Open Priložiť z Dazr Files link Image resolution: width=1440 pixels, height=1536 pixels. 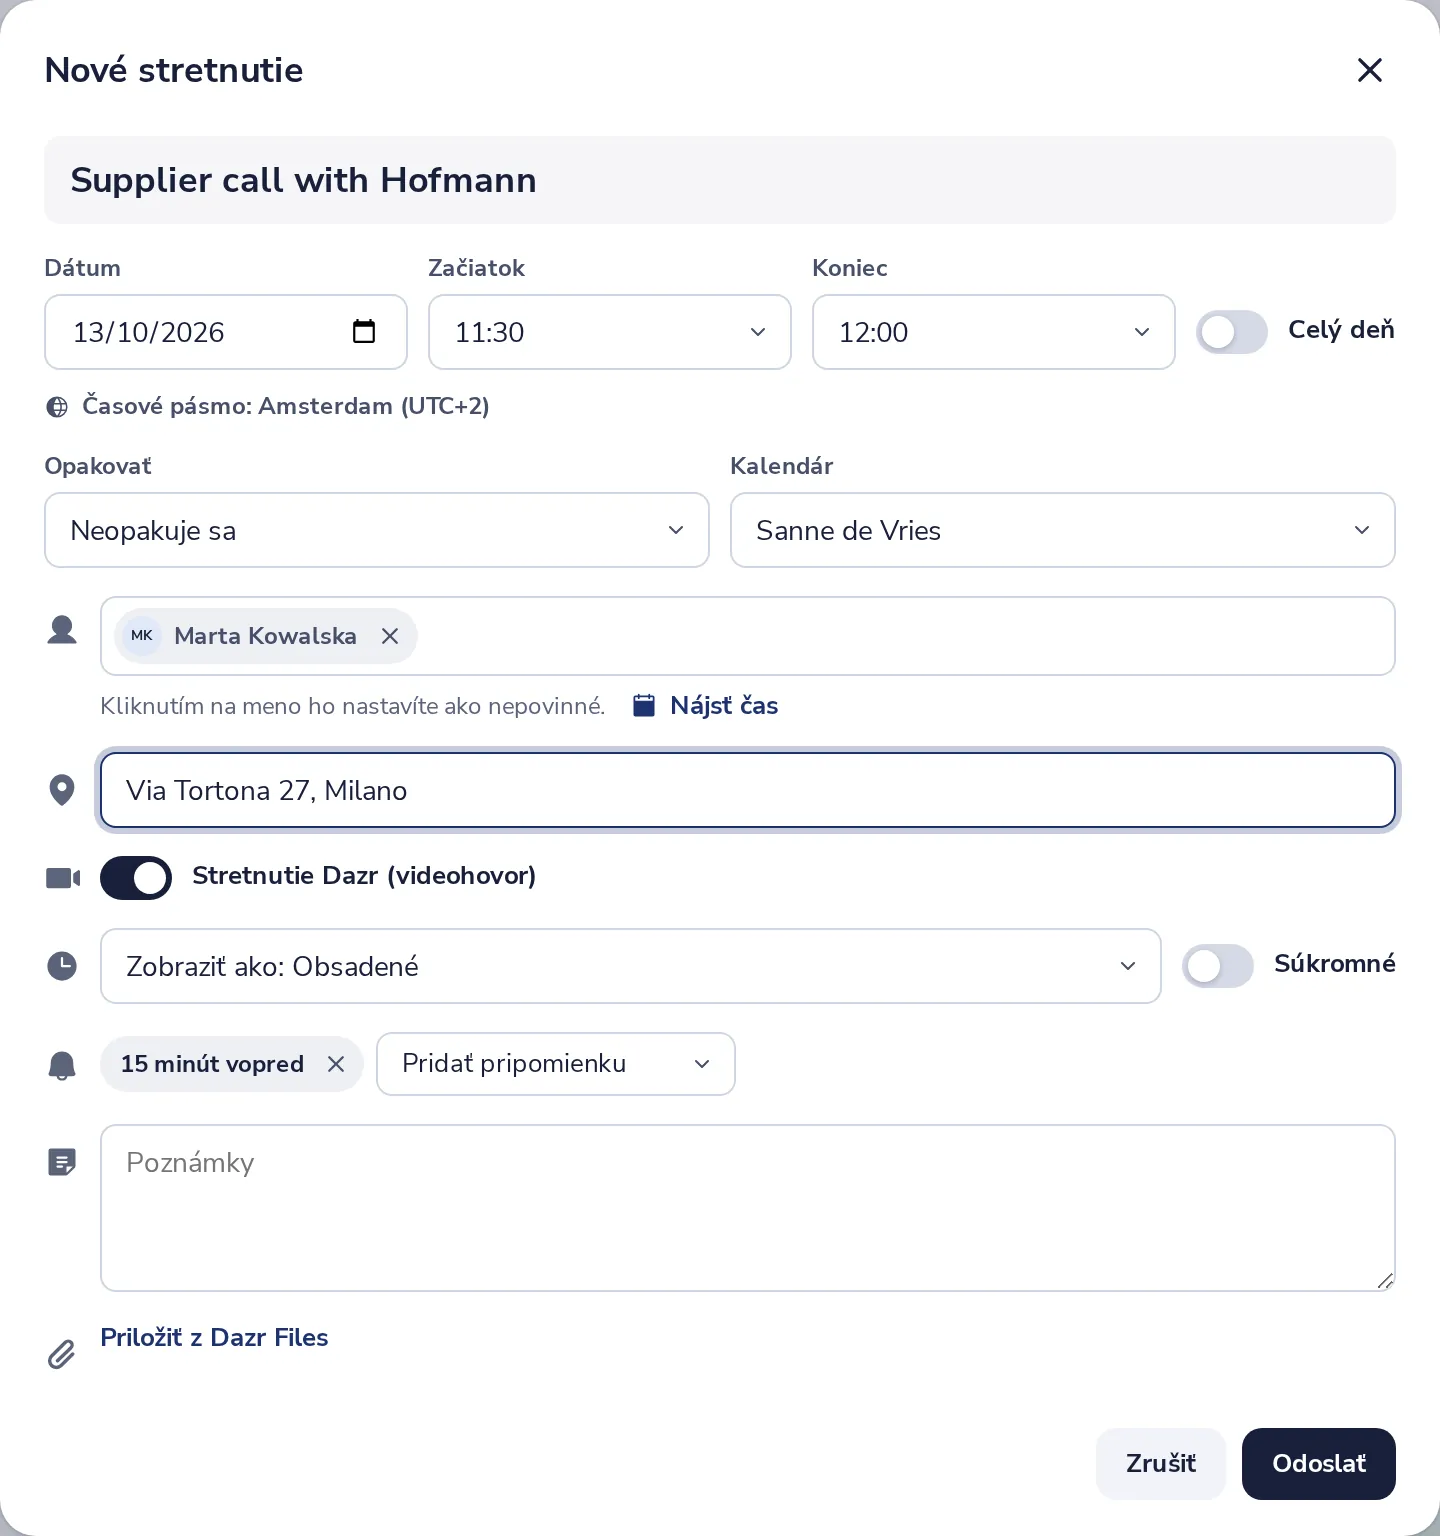pyautogui.click(x=214, y=1338)
